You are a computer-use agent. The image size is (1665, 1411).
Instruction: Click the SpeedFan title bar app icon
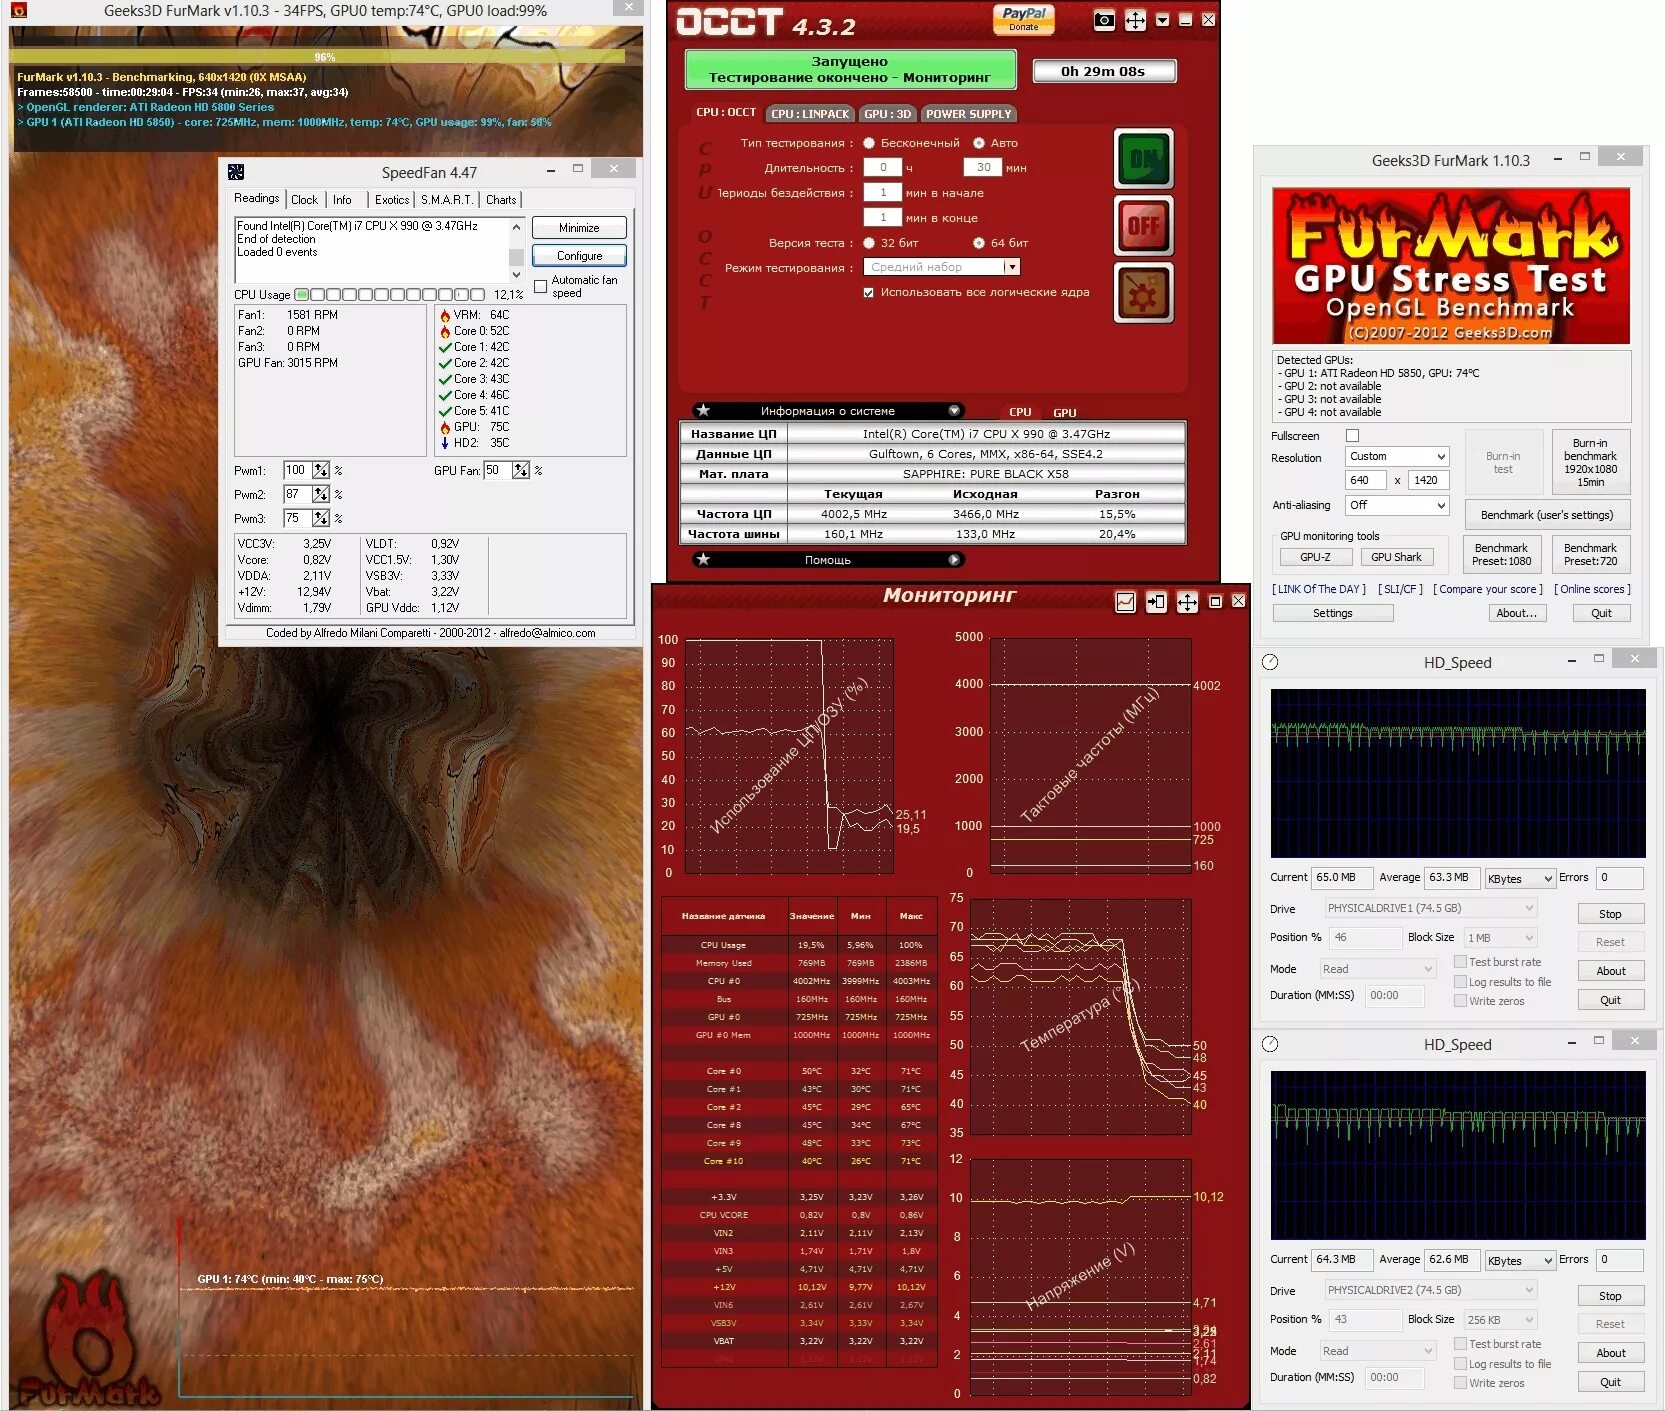(236, 172)
